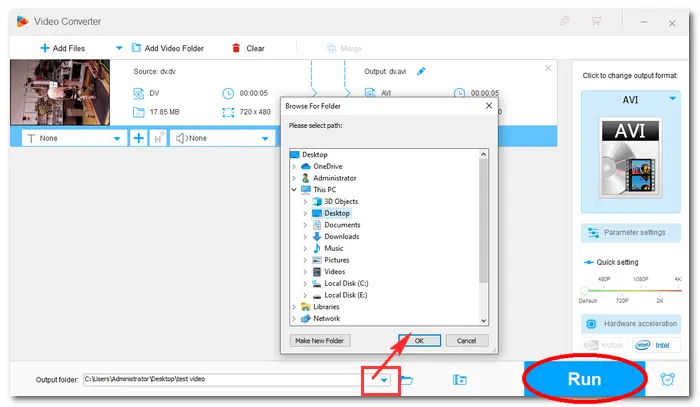Click the Quick setting resolution slider handle
This screenshot has height=407, width=700.
(x=584, y=291)
